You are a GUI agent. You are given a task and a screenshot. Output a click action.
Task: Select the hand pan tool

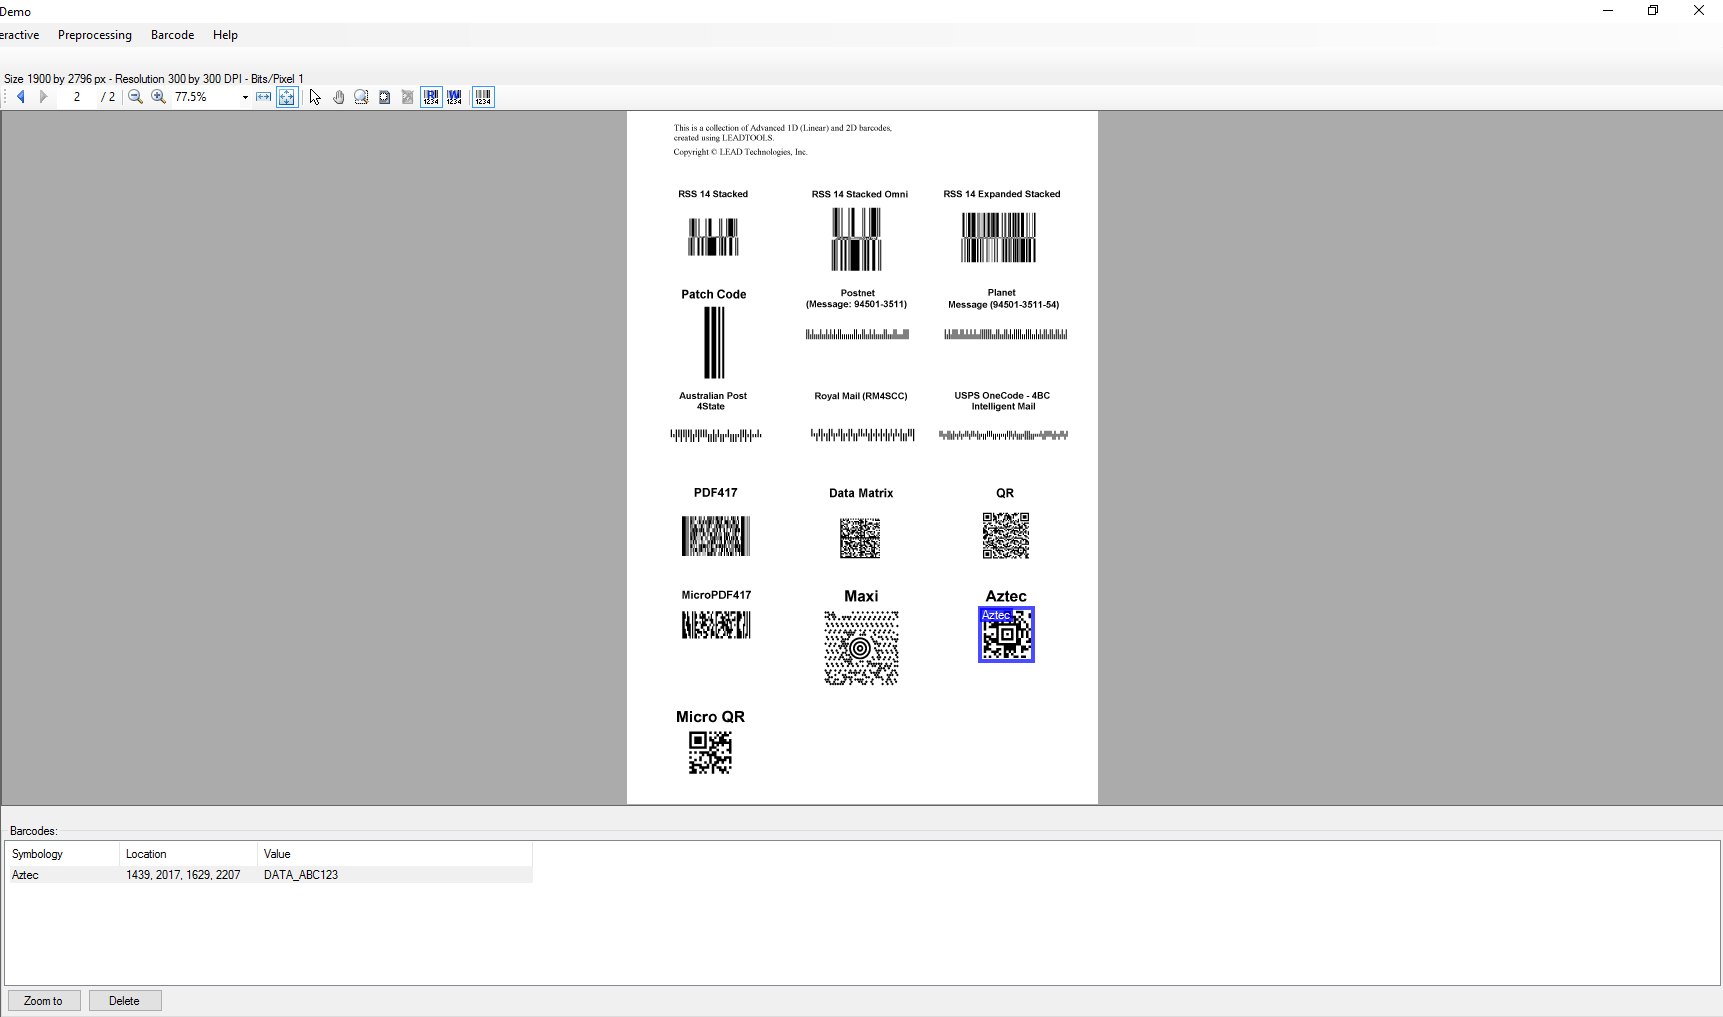pyautogui.click(x=338, y=97)
